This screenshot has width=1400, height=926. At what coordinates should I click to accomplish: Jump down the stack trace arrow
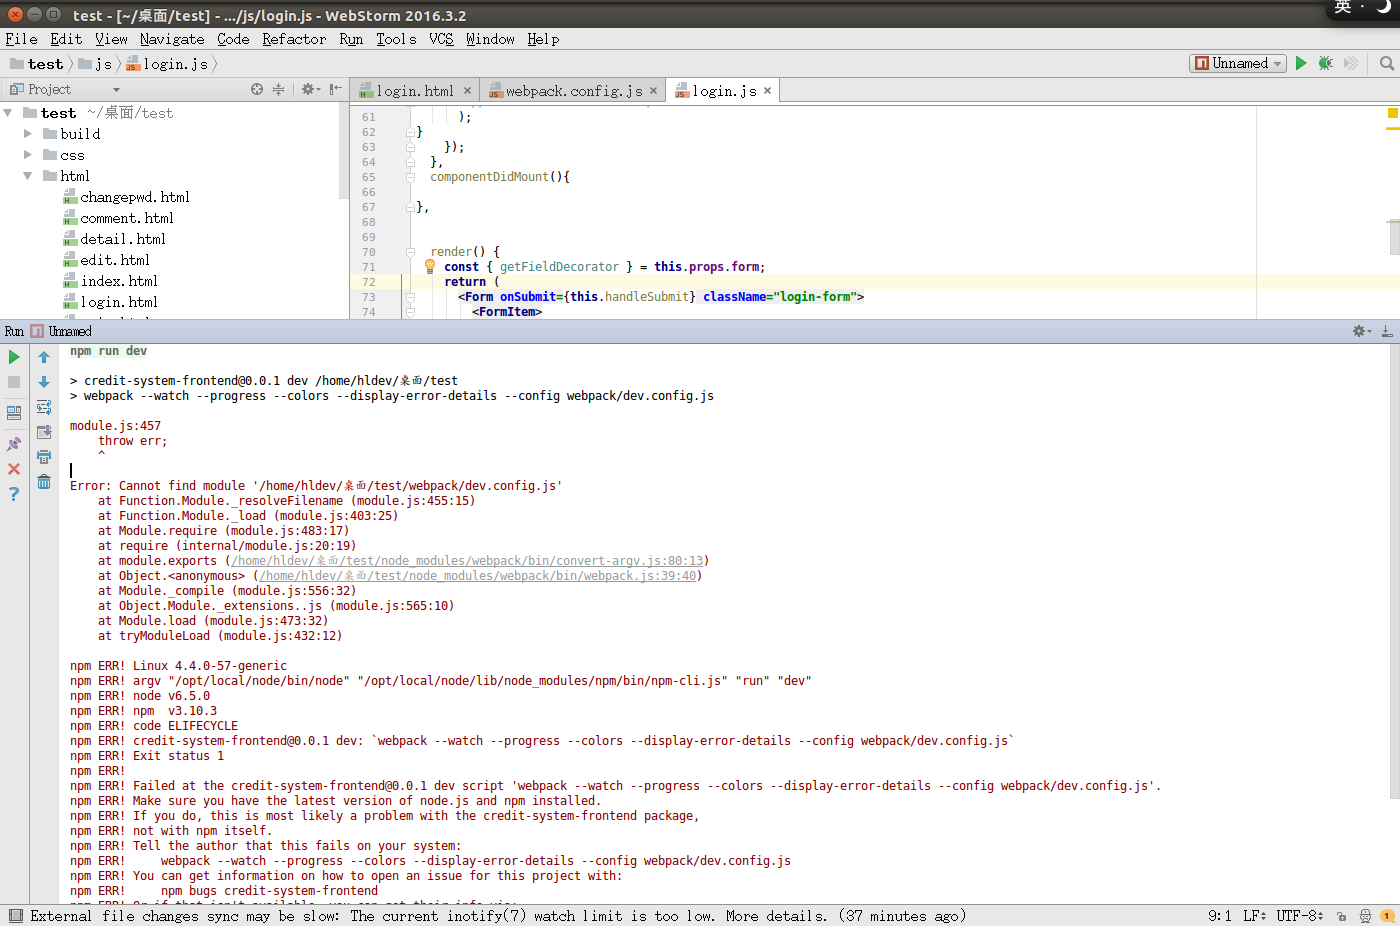(44, 382)
